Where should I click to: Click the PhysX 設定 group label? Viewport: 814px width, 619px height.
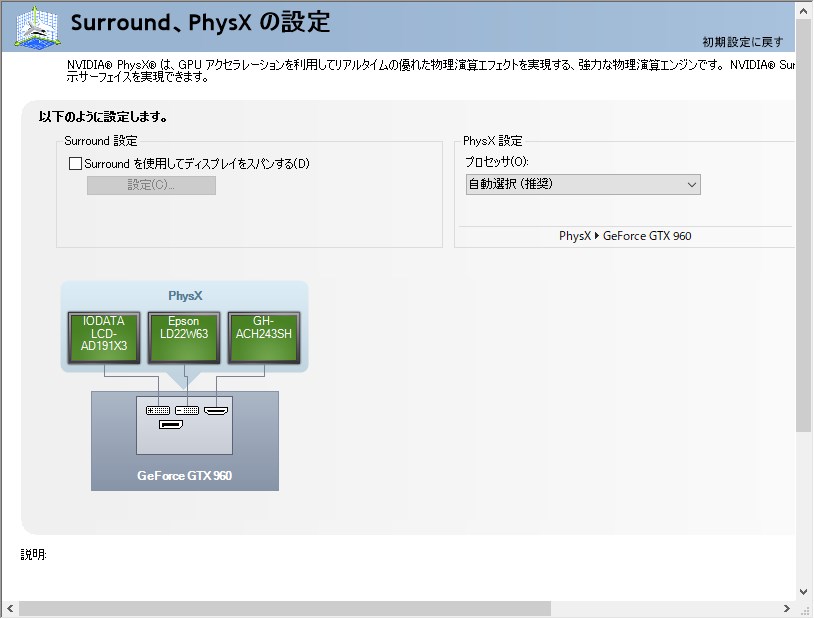coord(493,141)
